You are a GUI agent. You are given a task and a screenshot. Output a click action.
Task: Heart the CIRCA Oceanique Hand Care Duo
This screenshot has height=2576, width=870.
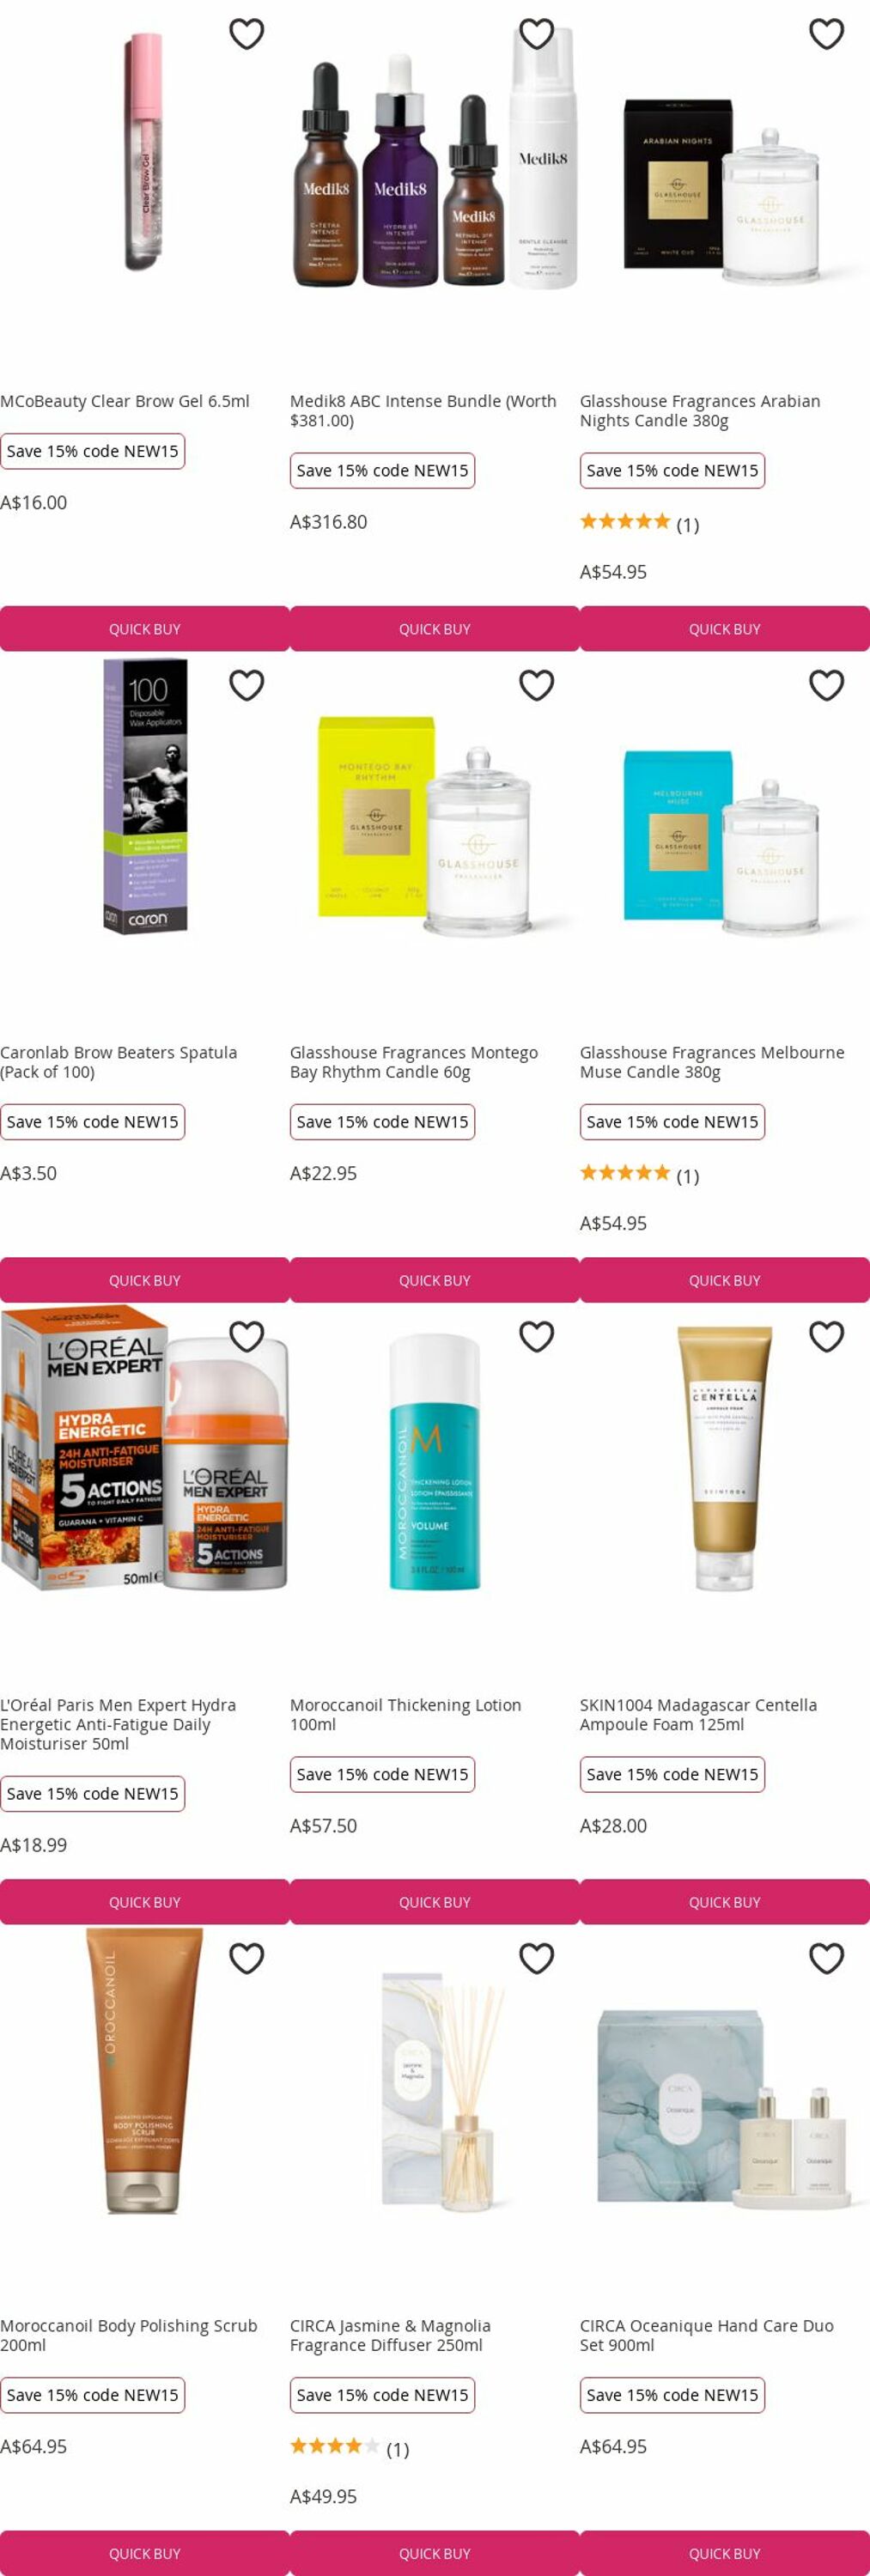826,1958
